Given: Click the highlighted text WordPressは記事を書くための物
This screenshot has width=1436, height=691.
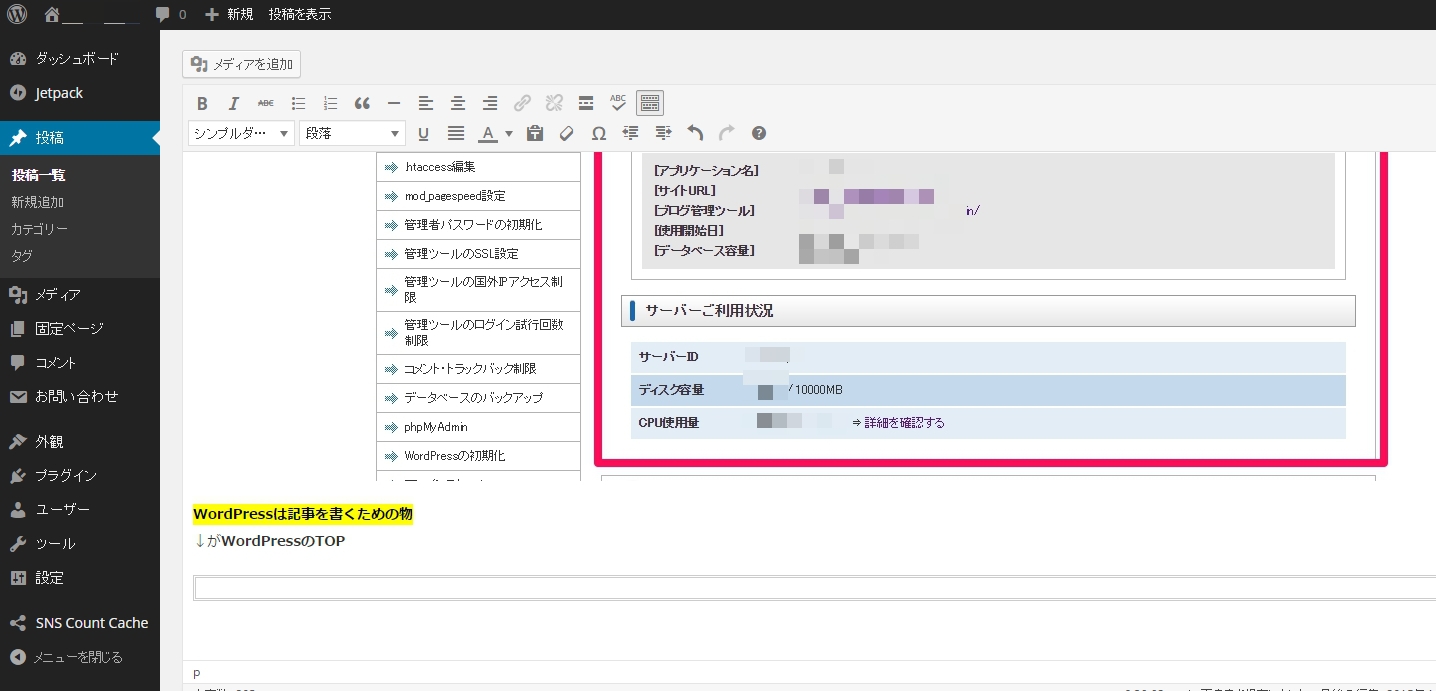Looking at the screenshot, I should 303,514.
